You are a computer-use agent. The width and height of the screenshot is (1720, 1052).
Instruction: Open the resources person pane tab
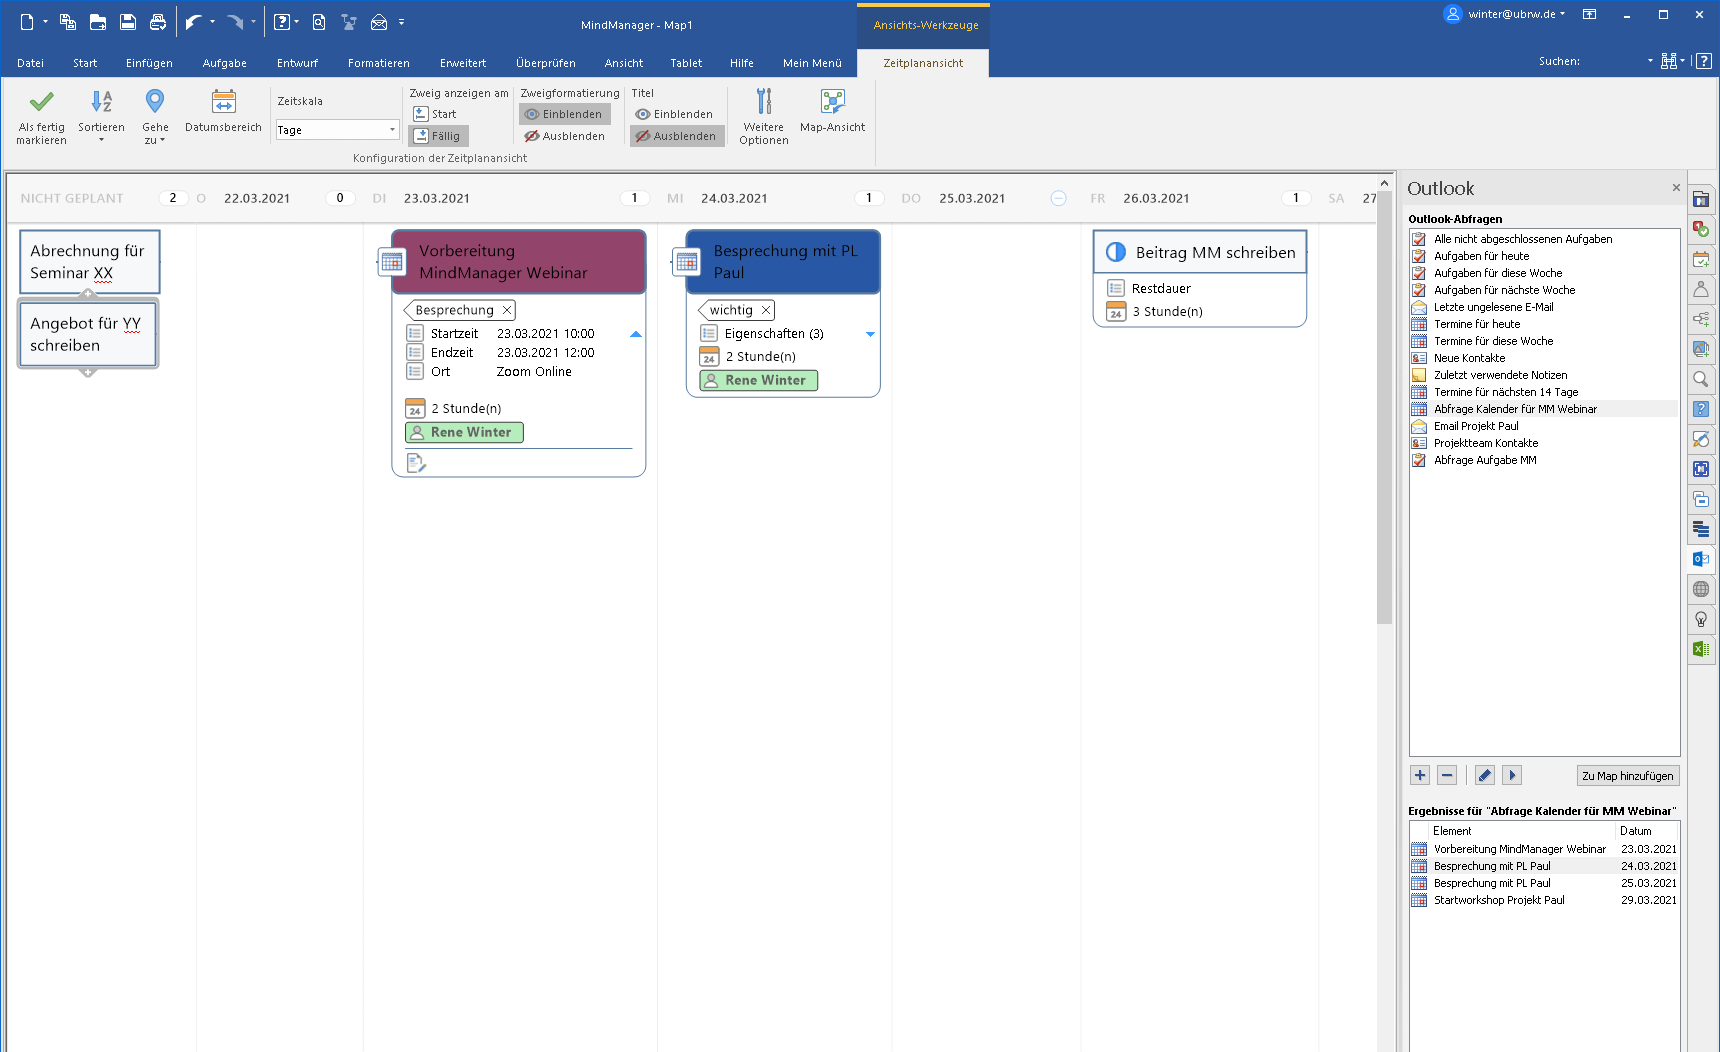tap(1700, 289)
